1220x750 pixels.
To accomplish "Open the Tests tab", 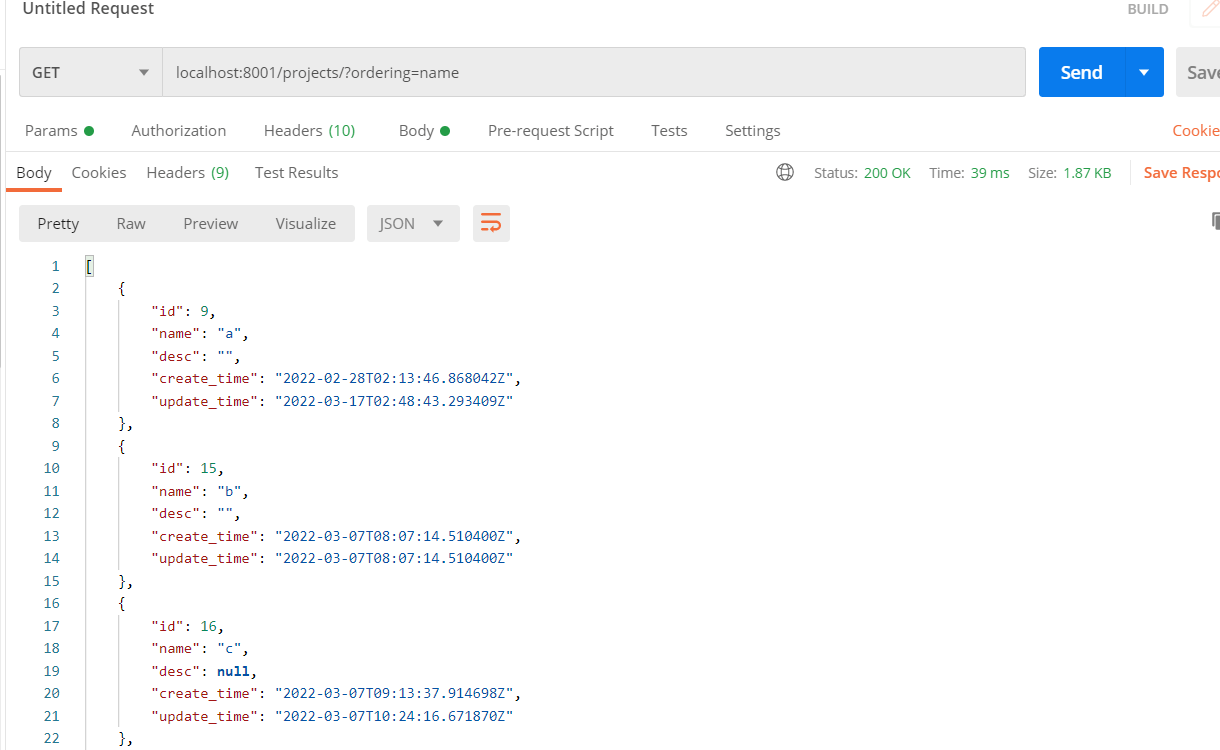I will [669, 131].
